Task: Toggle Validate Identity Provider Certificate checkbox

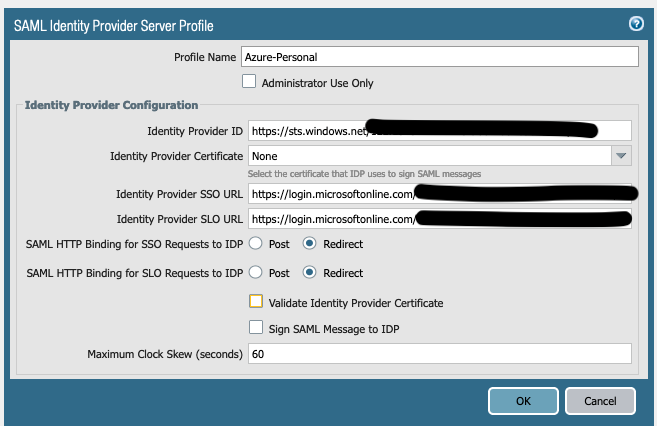Action: tap(256, 301)
